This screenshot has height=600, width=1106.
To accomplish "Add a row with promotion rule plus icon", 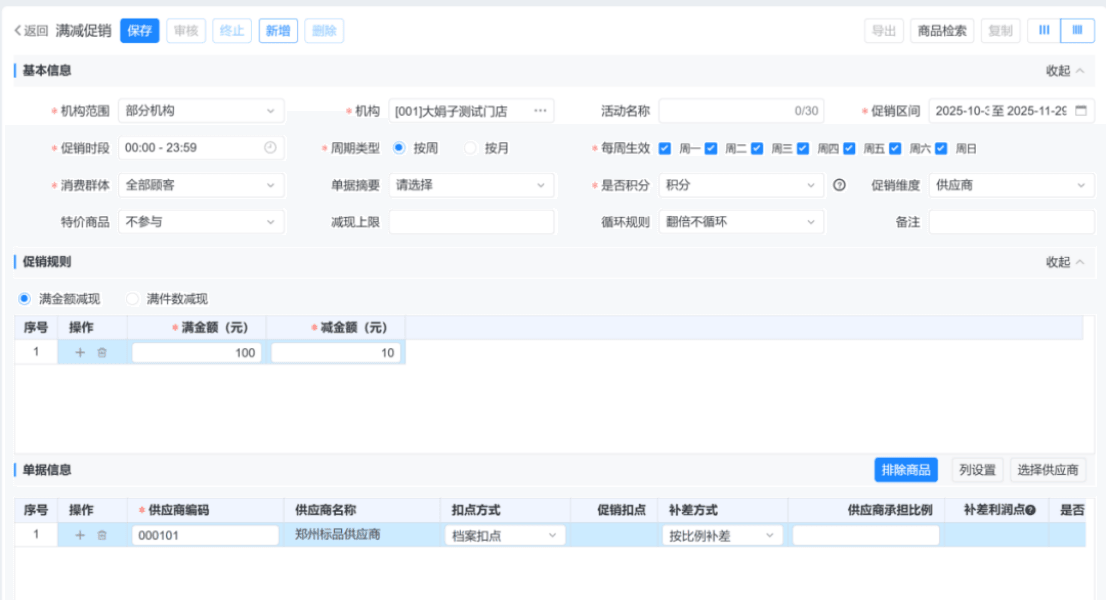I will tap(80, 353).
